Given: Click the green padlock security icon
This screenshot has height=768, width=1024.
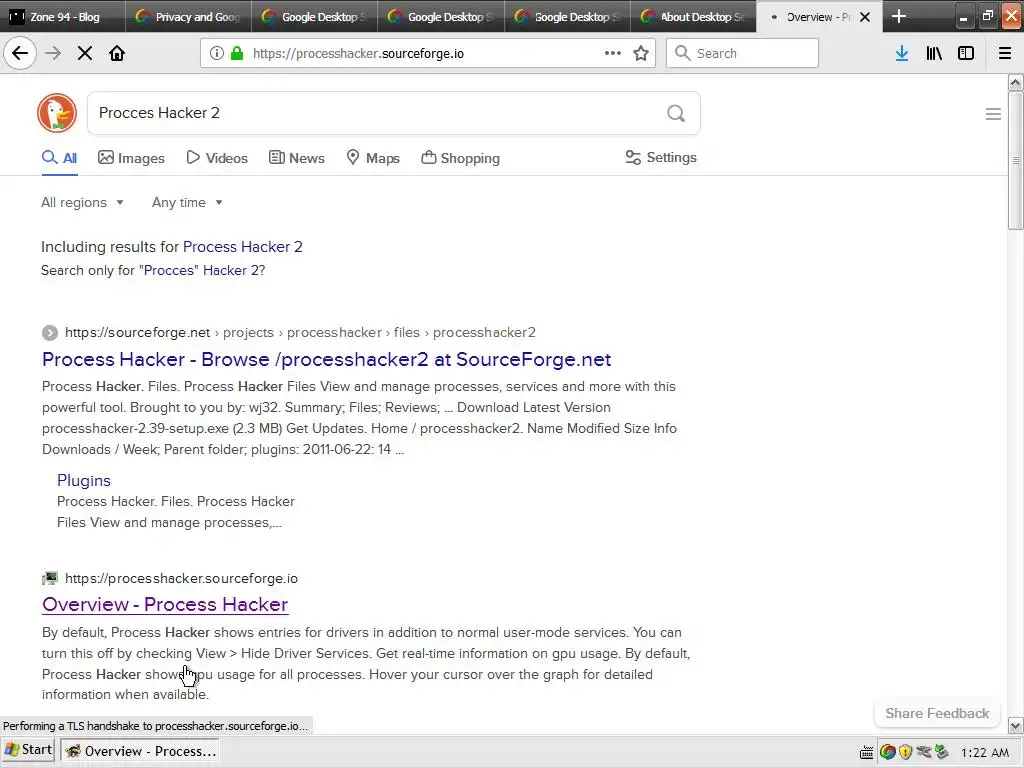Looking at the screenshot, I should tap(237, 53).
